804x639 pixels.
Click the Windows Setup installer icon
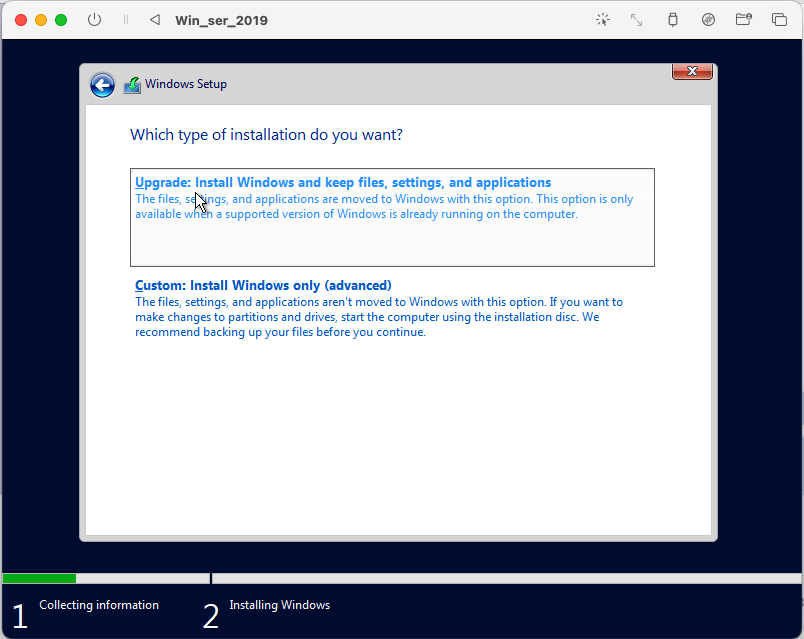point(132,85)
